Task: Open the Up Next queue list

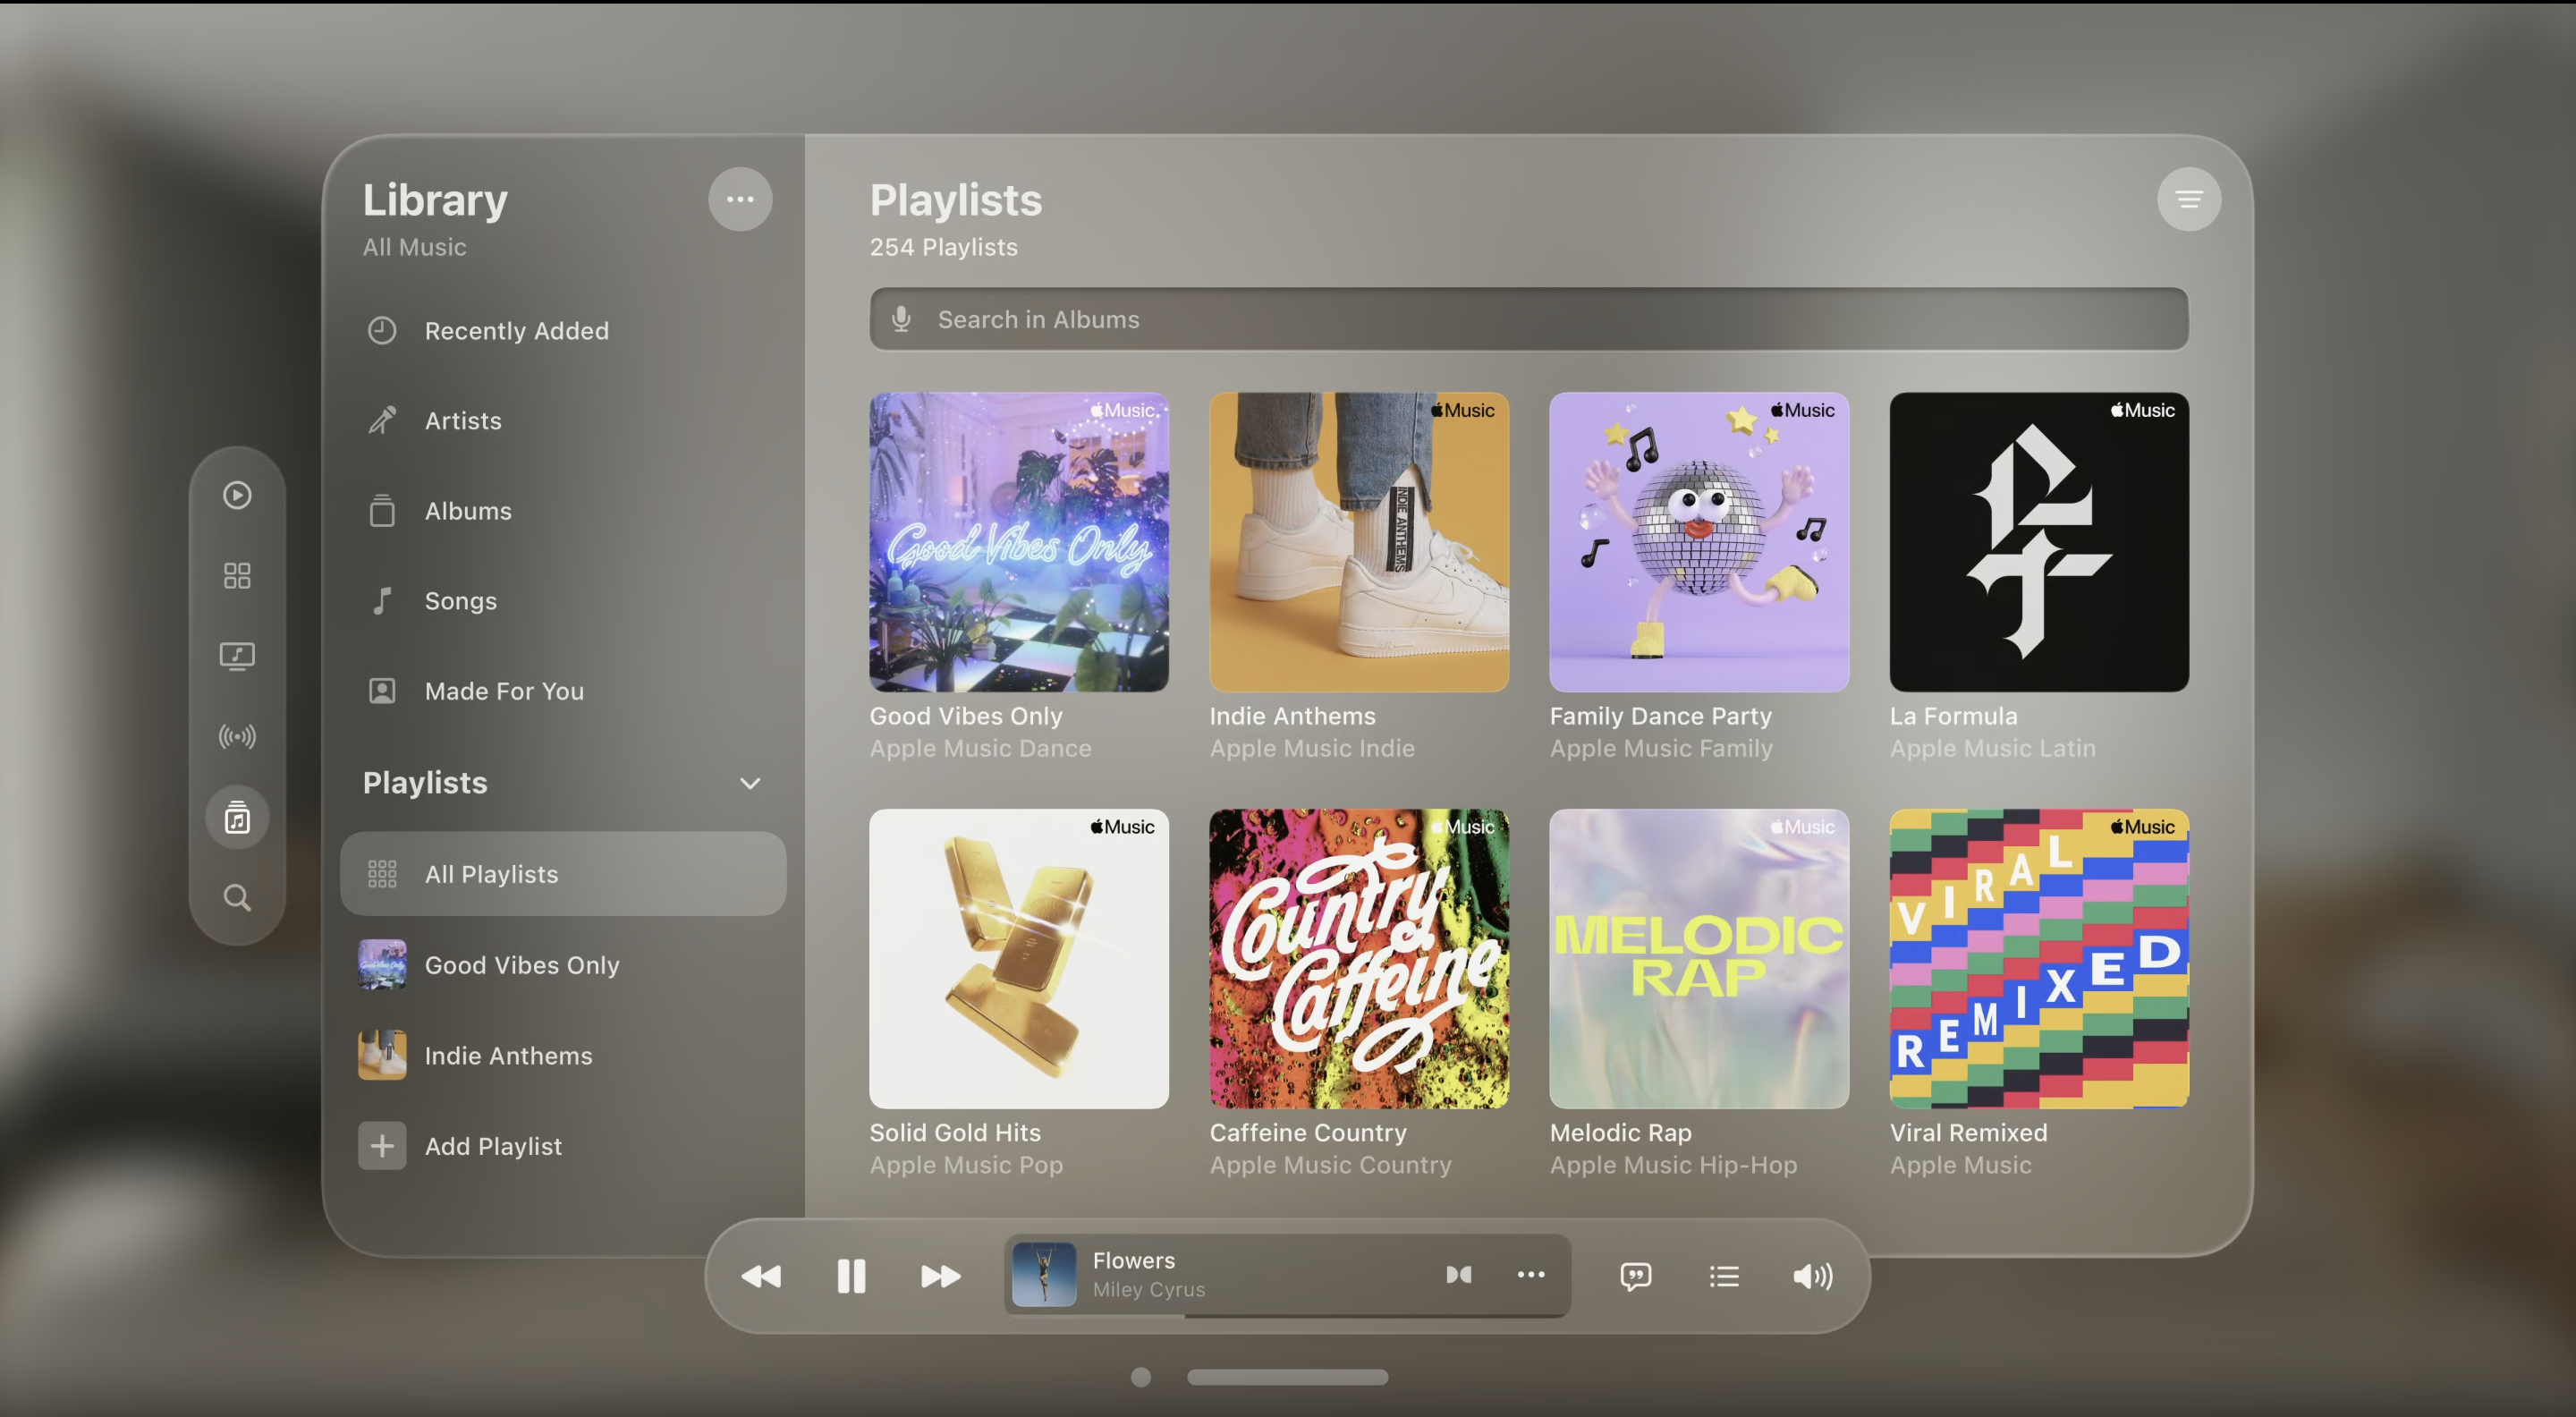Action: [x=1724, y=1276]
